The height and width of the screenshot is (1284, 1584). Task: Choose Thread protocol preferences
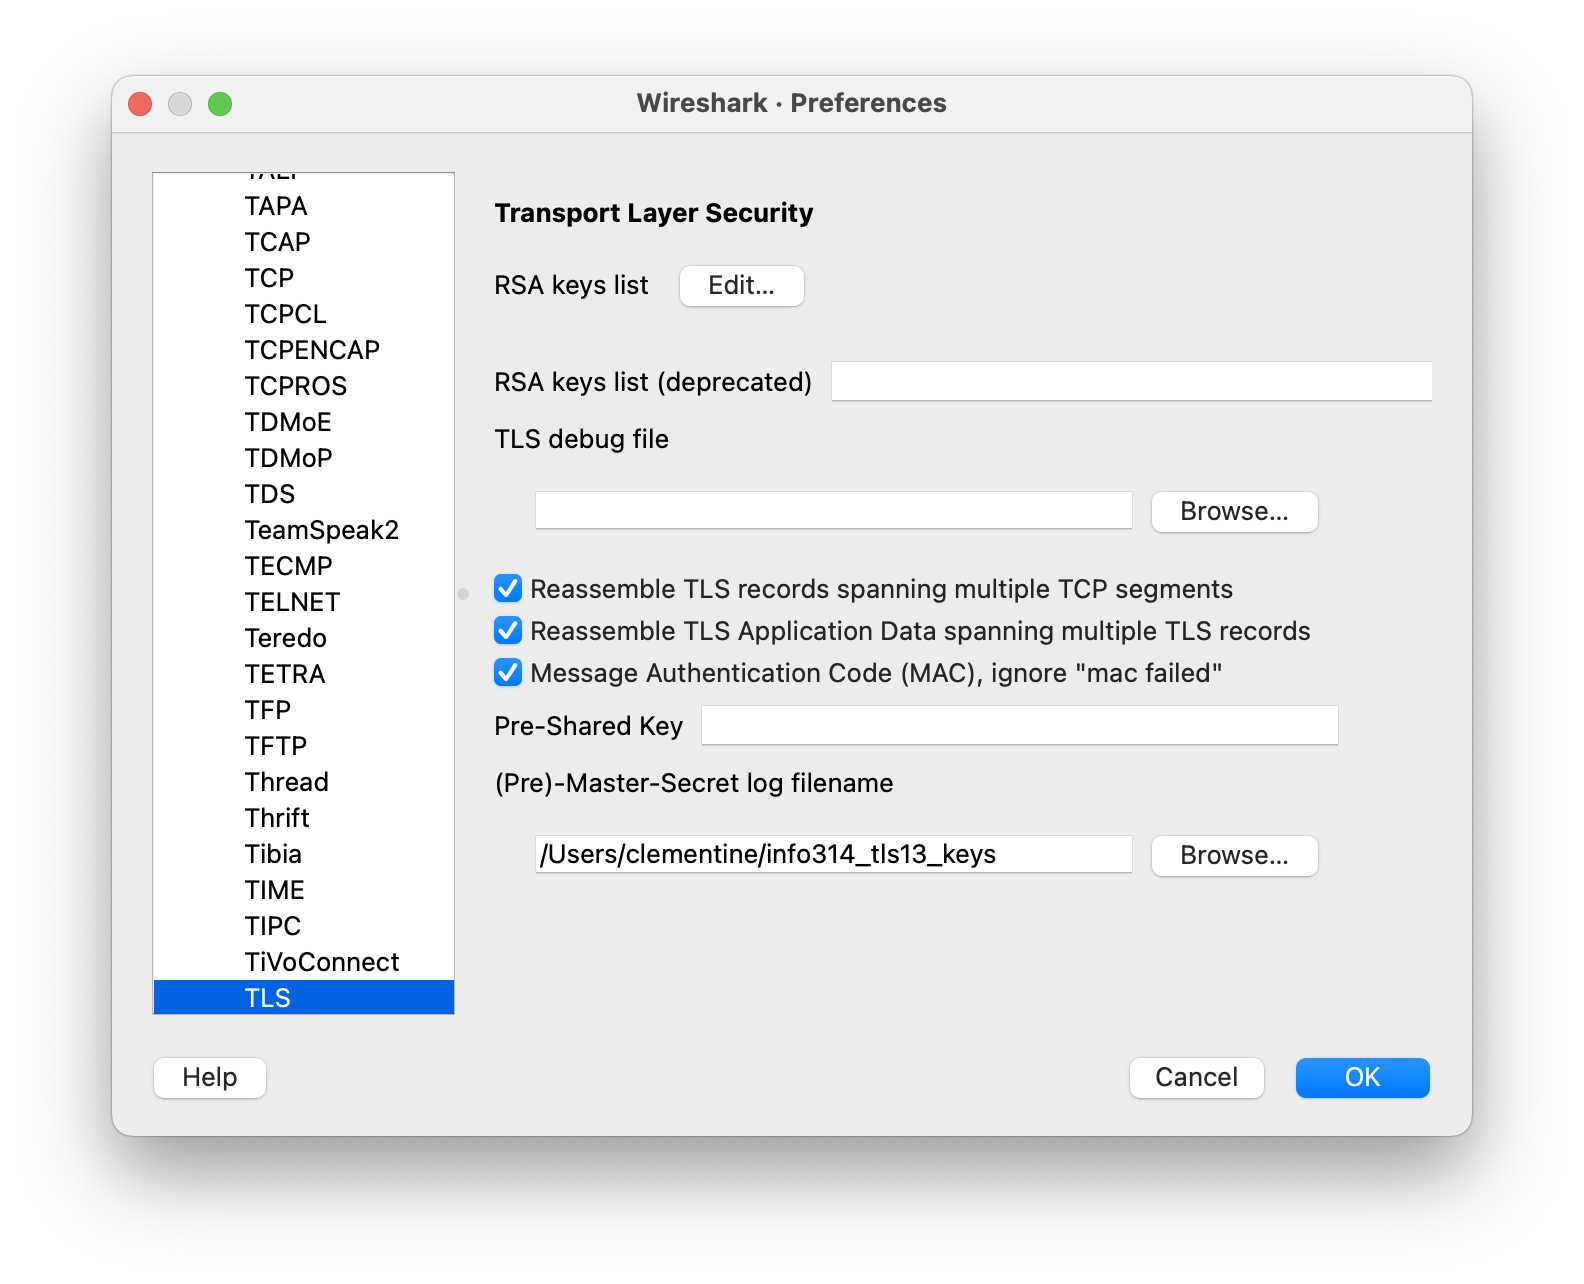304,782
